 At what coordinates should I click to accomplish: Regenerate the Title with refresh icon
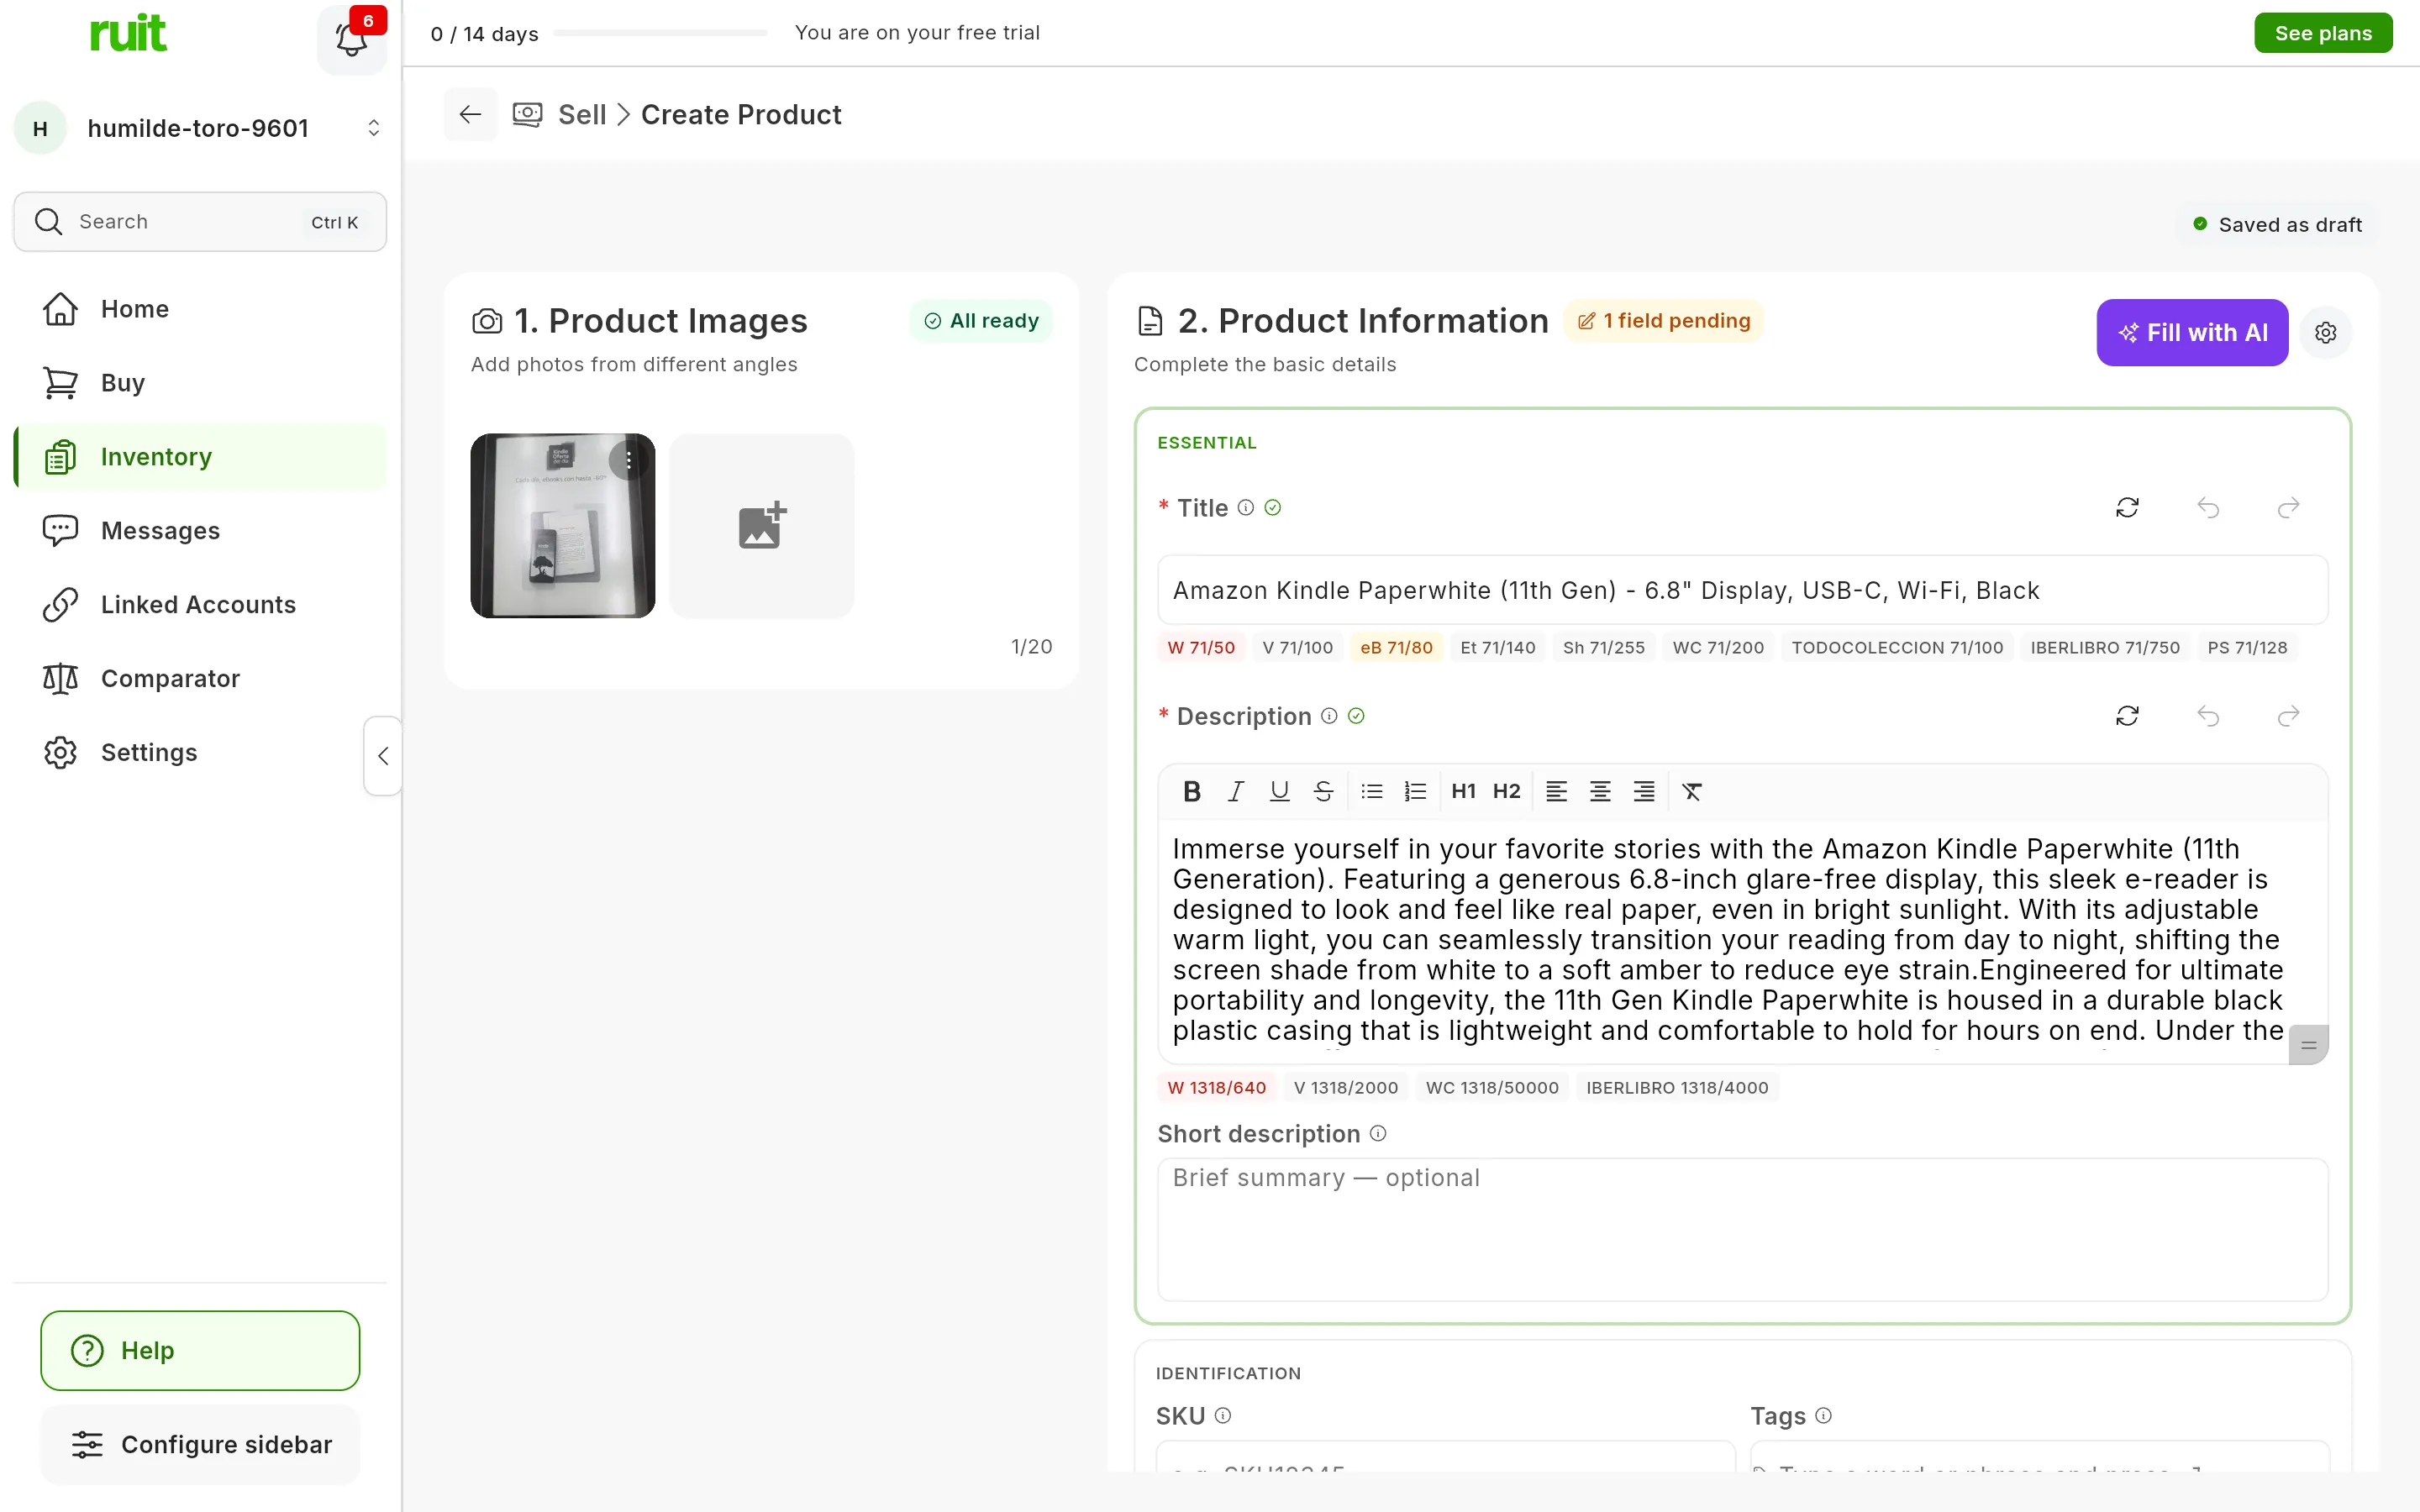pos(2127,508)
